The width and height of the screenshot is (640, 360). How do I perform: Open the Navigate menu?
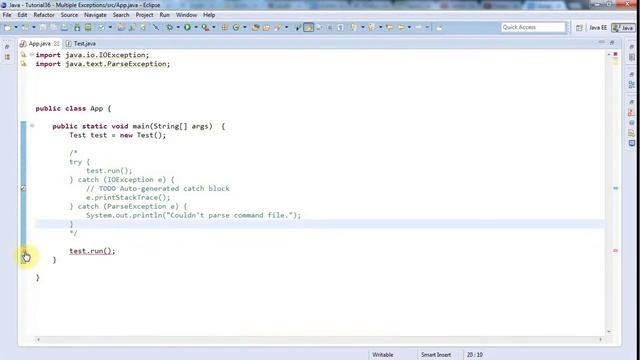(x=95, y=15)
